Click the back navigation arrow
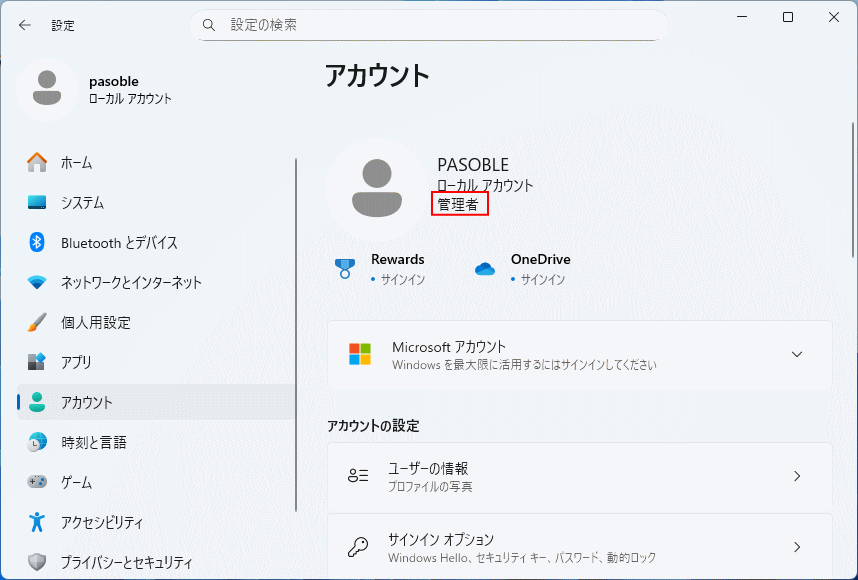 pyautogui.click(x=24, y=25)
